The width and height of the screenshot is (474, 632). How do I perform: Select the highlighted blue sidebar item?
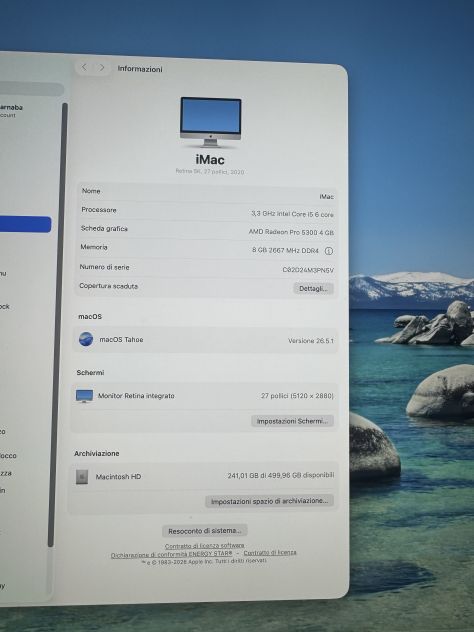(x=25, y=224)
